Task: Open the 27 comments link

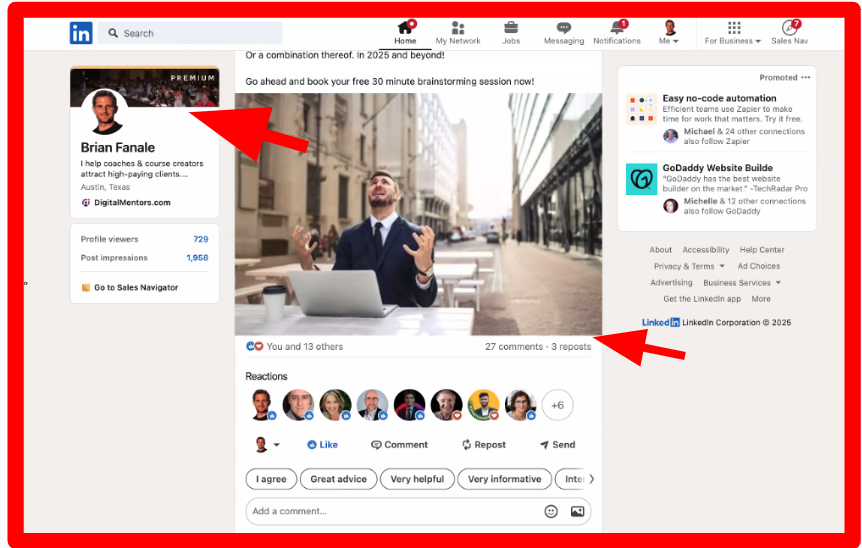Action: click(x=513, y=347)
